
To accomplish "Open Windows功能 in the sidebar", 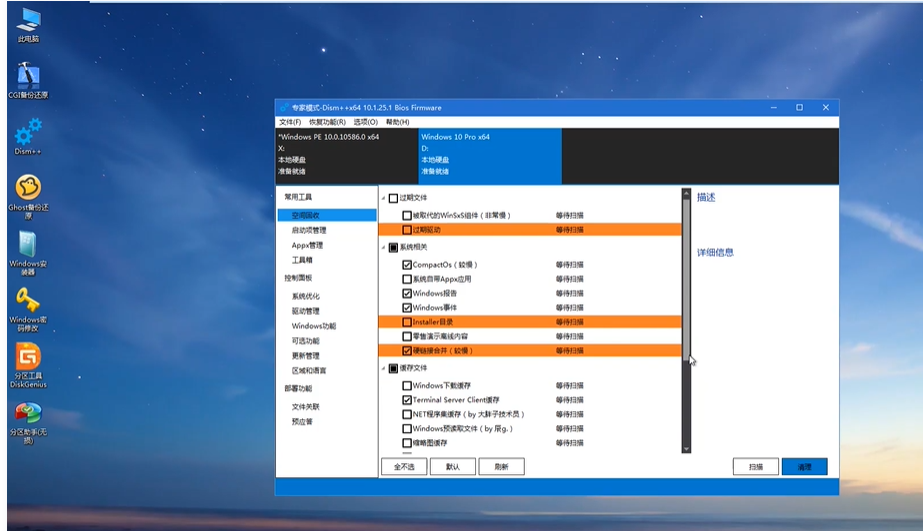I will click(x=314, y=326).
